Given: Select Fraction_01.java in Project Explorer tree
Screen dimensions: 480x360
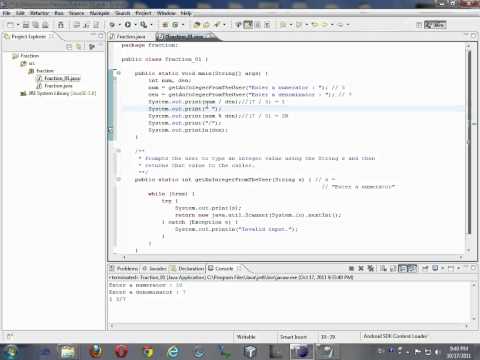Looking at the screenshot, I should click(x=59, y=78).
